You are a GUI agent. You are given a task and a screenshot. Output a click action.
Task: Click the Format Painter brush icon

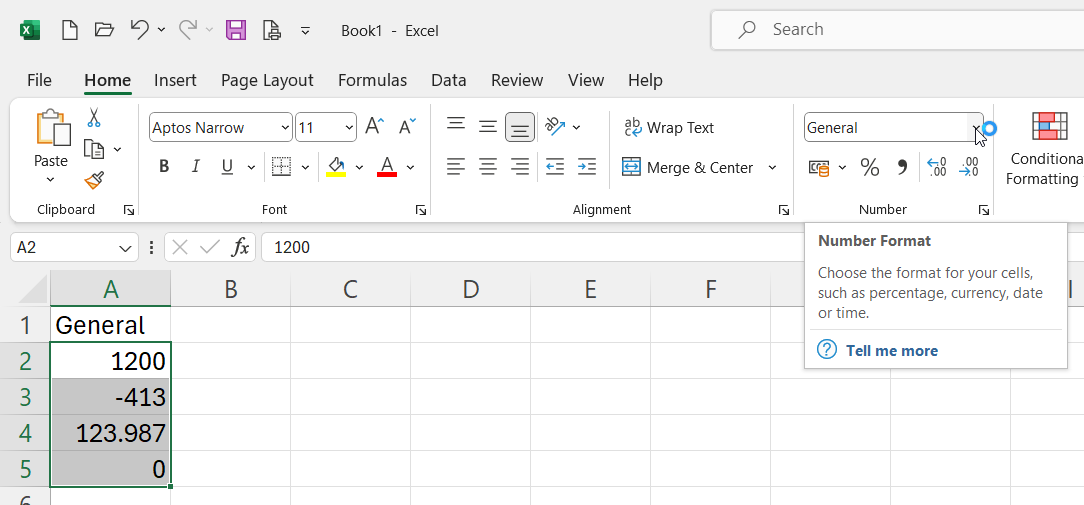click(94, 180)
